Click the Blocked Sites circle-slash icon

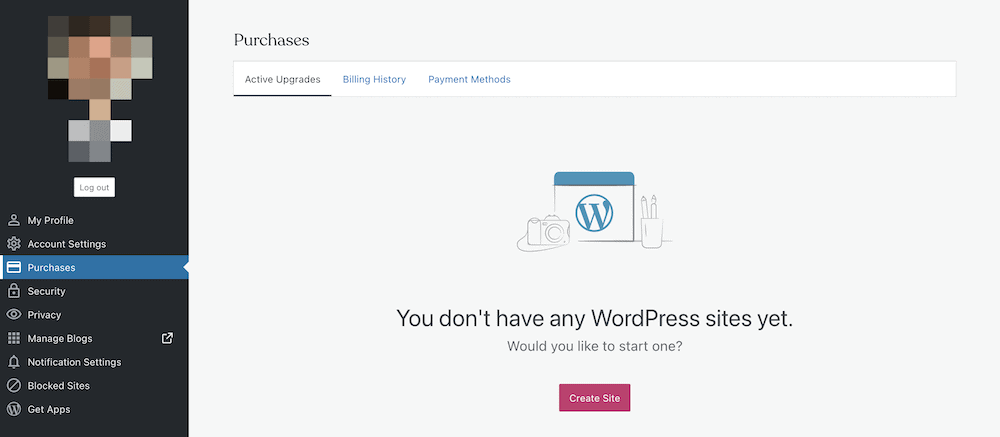(13, 386)
